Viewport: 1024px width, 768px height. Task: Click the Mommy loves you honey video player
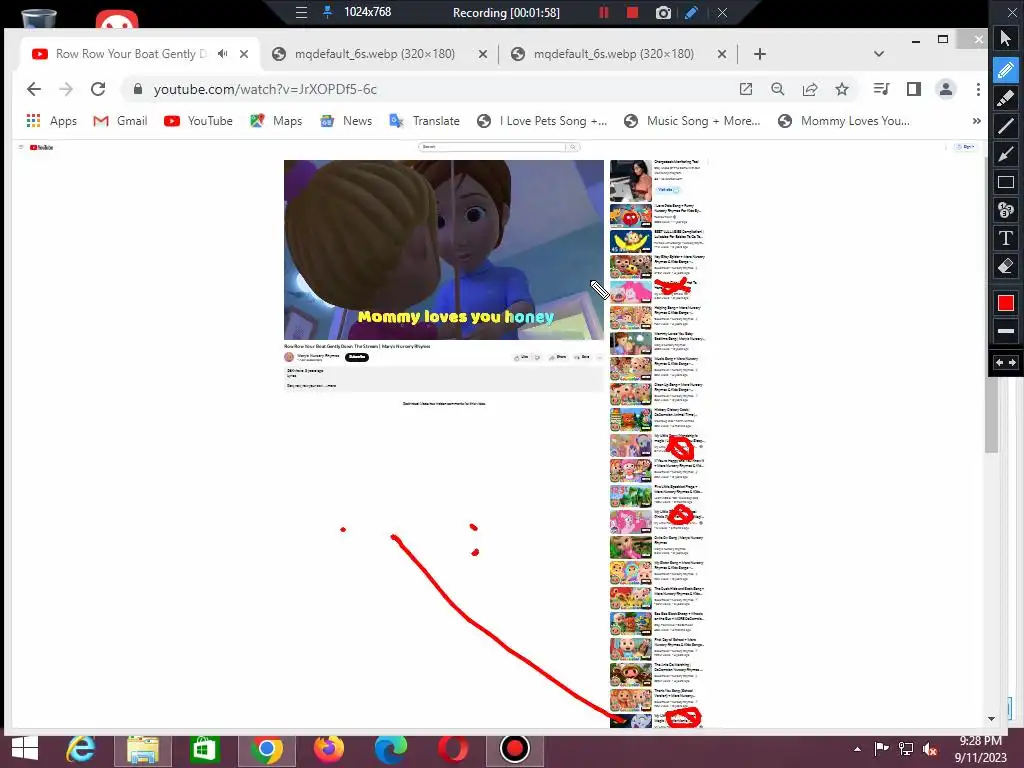(x=443, y=249)
